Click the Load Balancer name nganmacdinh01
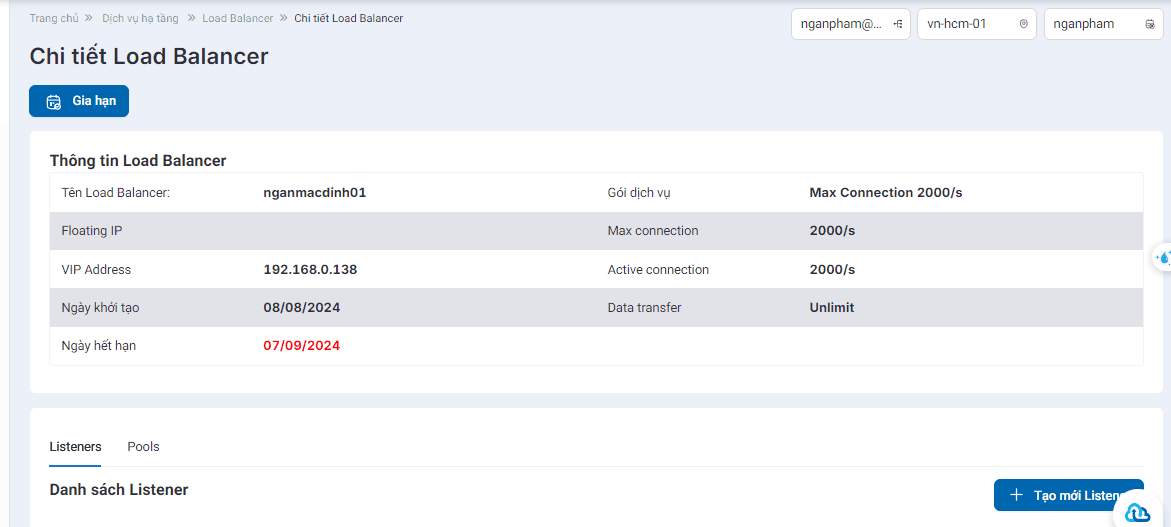1171x527 pixels. [x=314, y=193]
